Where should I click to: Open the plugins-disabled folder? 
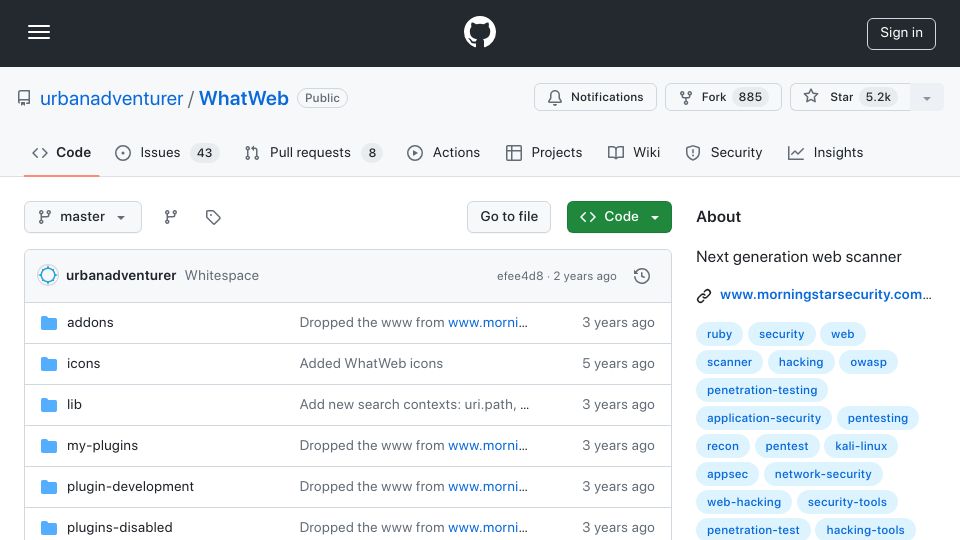(119, 527)
